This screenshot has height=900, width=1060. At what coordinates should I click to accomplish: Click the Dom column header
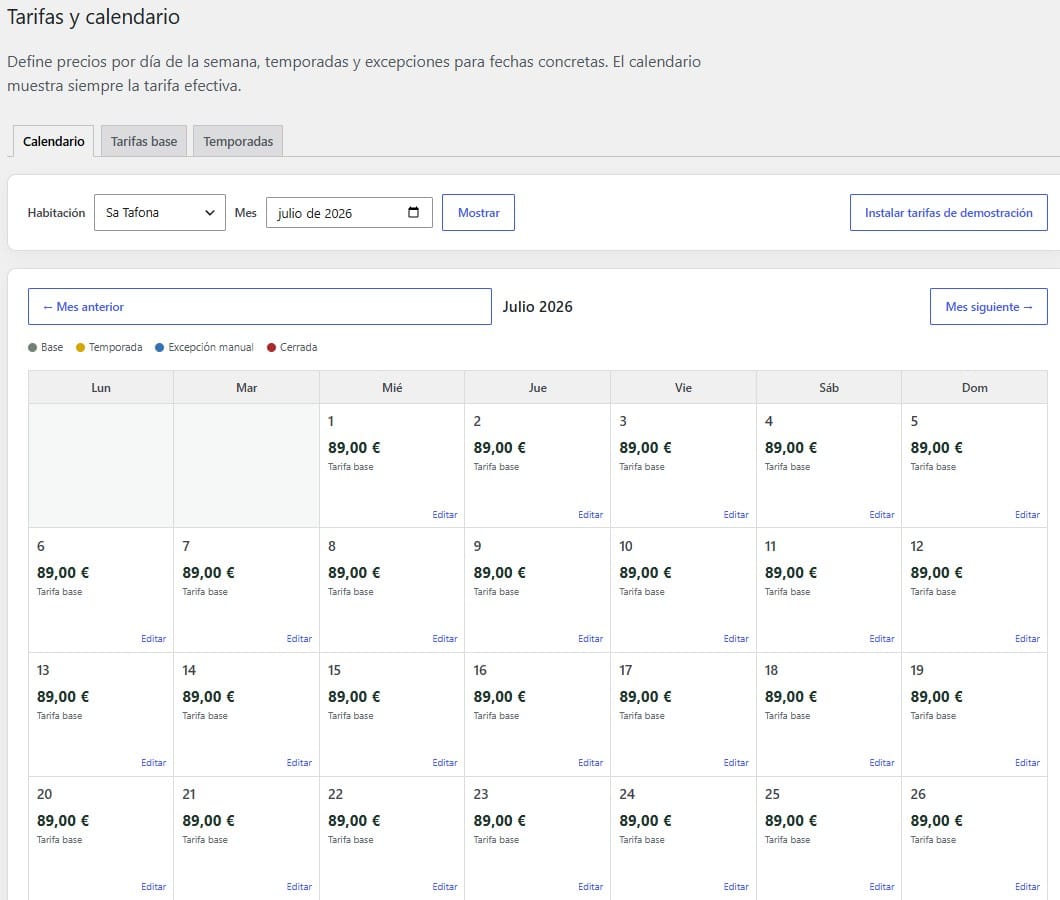975,387
